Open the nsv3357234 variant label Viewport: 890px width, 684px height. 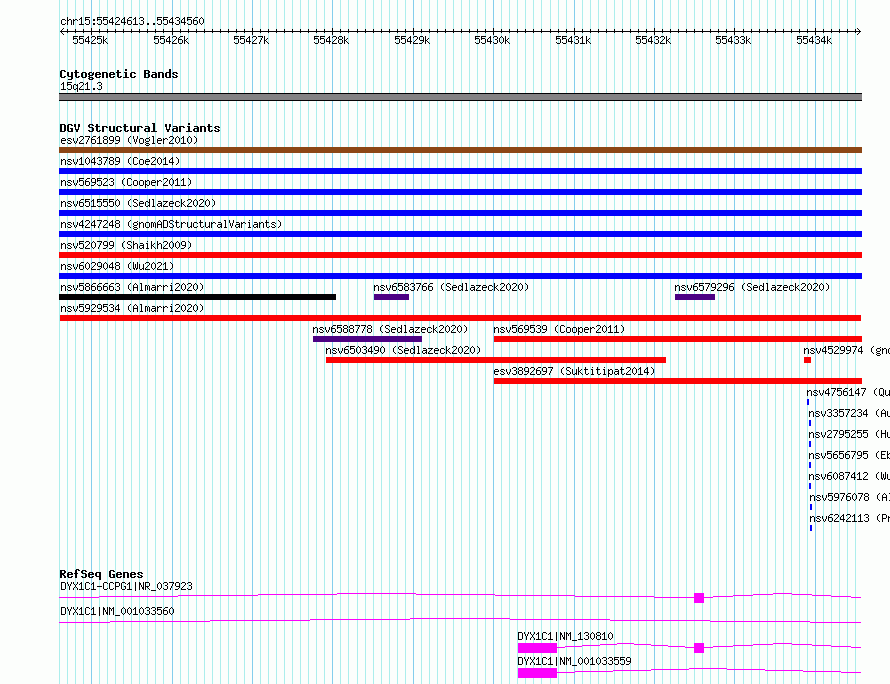tap(849, 413)
